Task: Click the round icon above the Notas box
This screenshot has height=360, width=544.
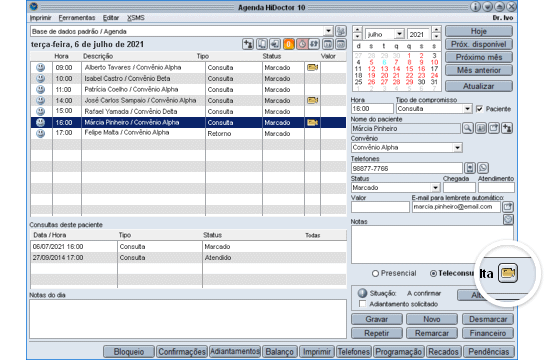Action: pyautogui.click(x=508, y=220)
